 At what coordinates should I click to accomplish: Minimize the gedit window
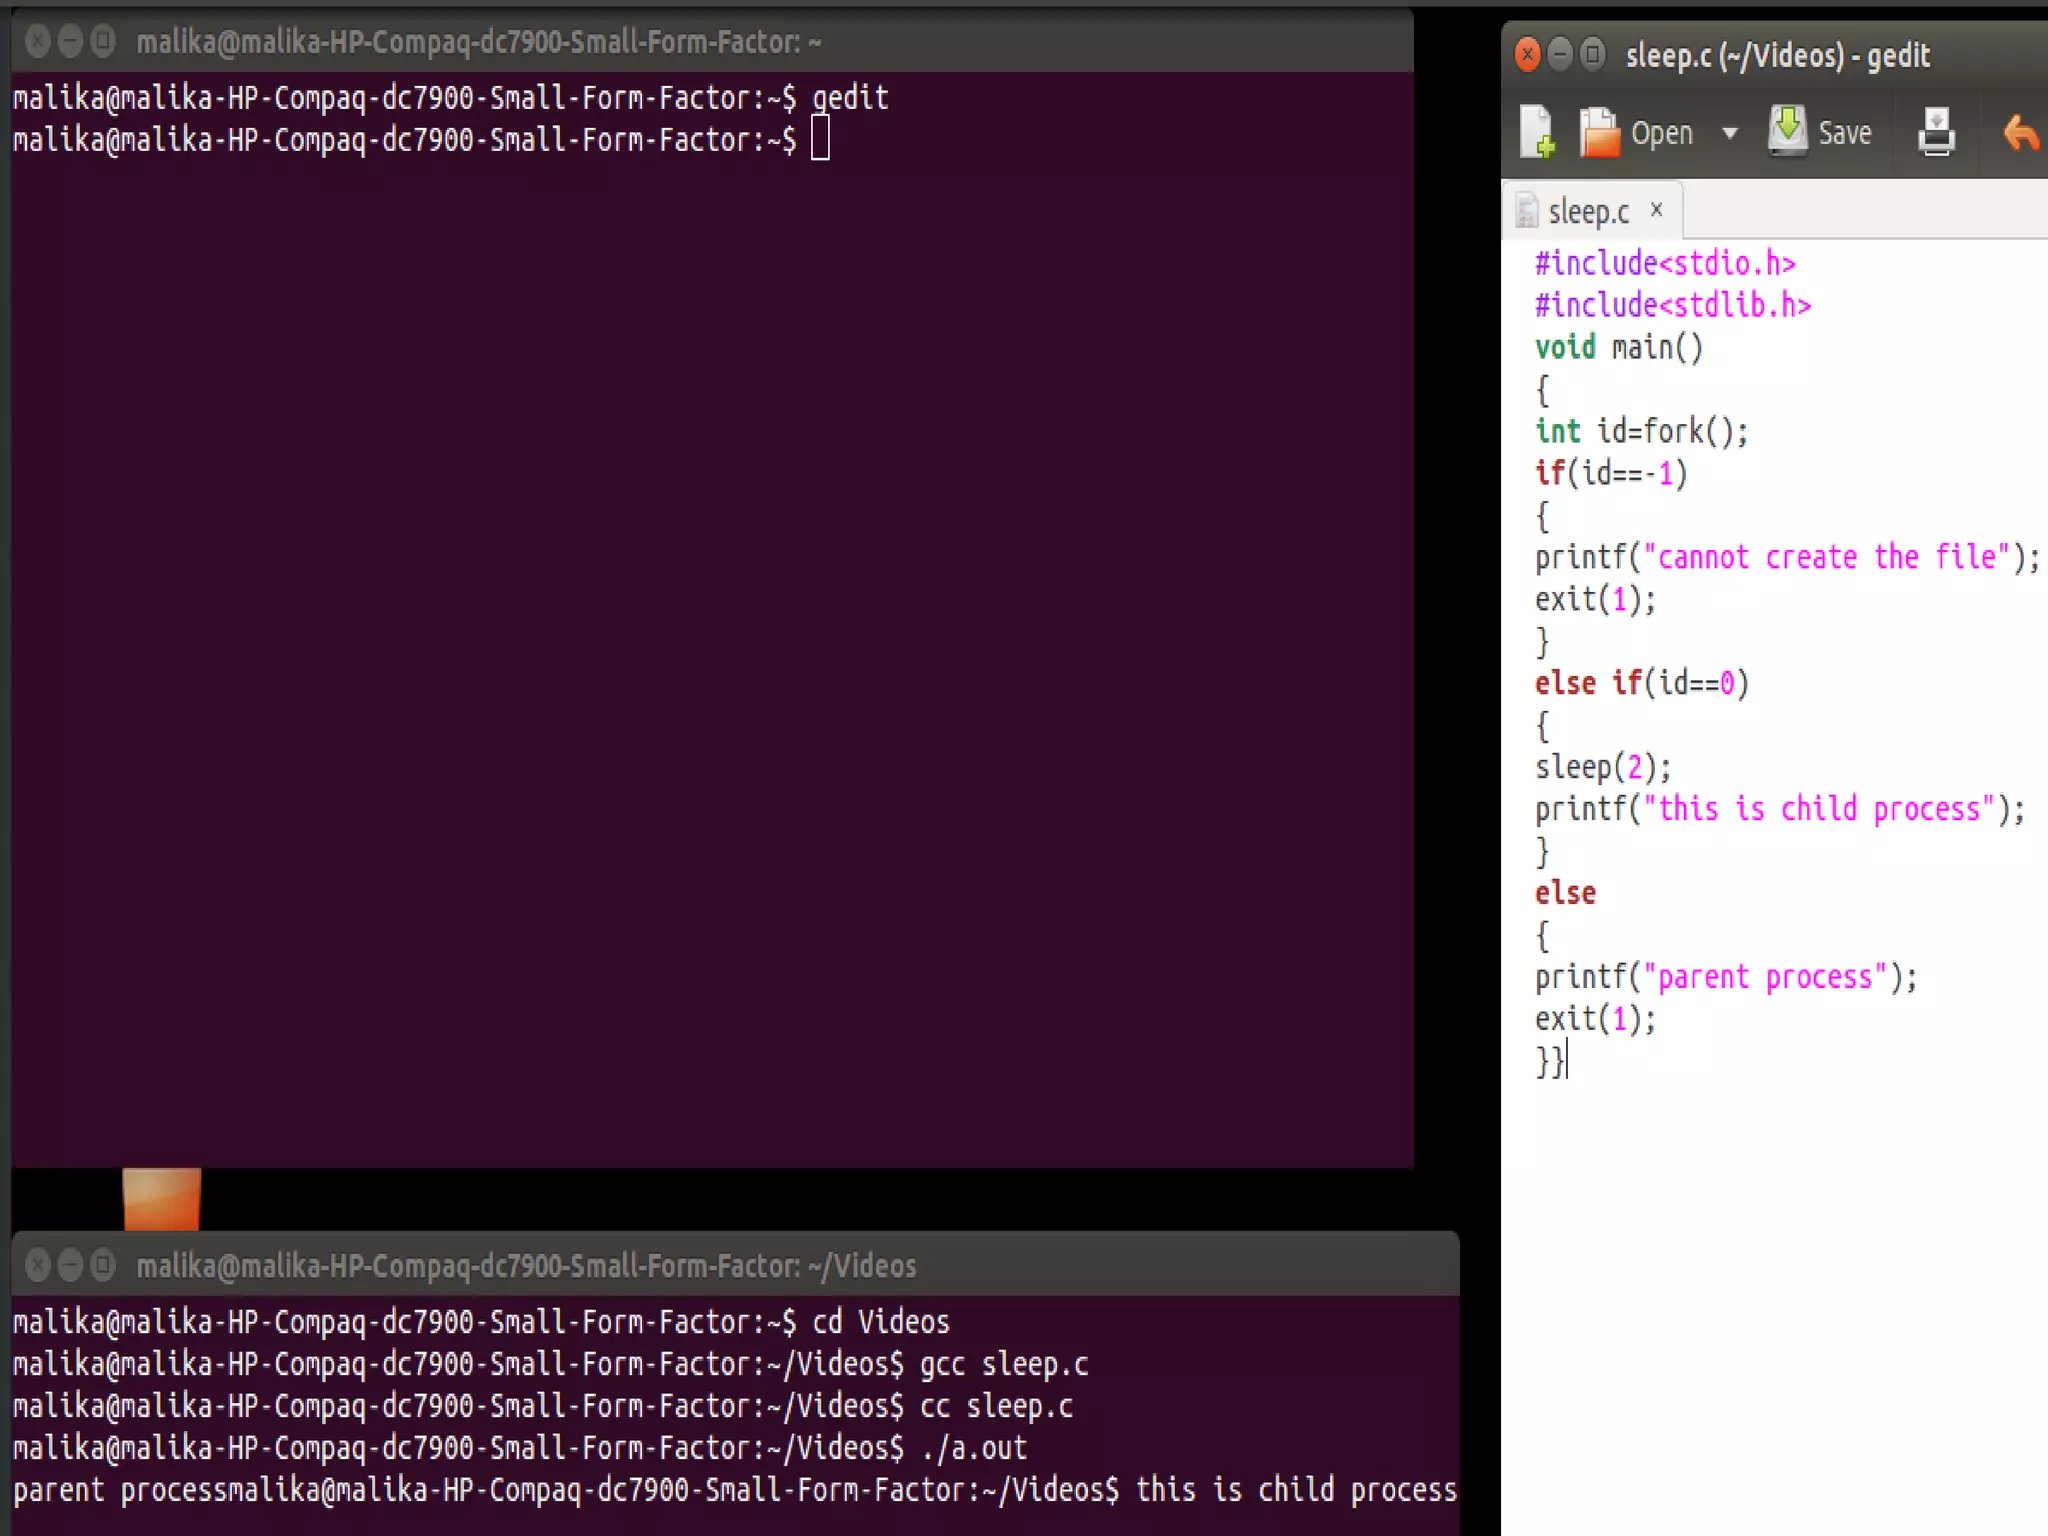pos(1560,54)
